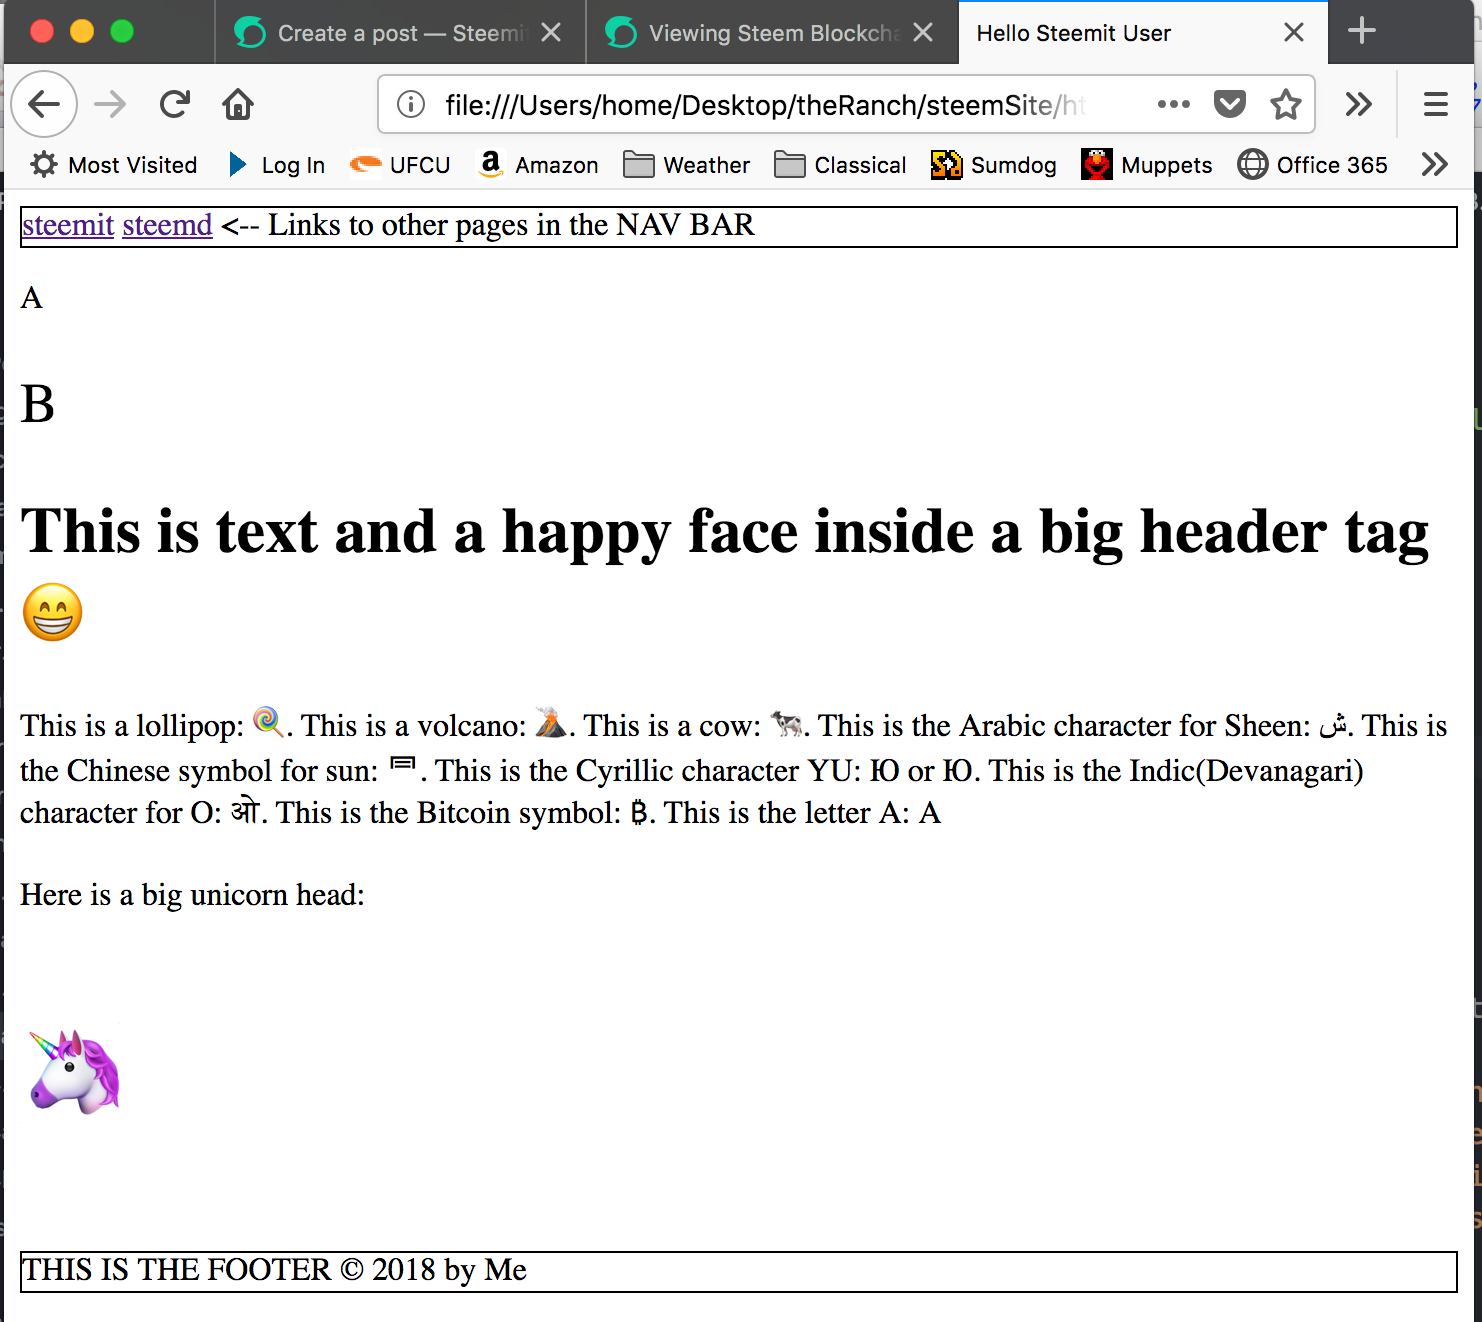Image resolution: width=1482 pixels, height=1322 pixels.
Task: Show site information for the file URL
Action: click(411, 104)
